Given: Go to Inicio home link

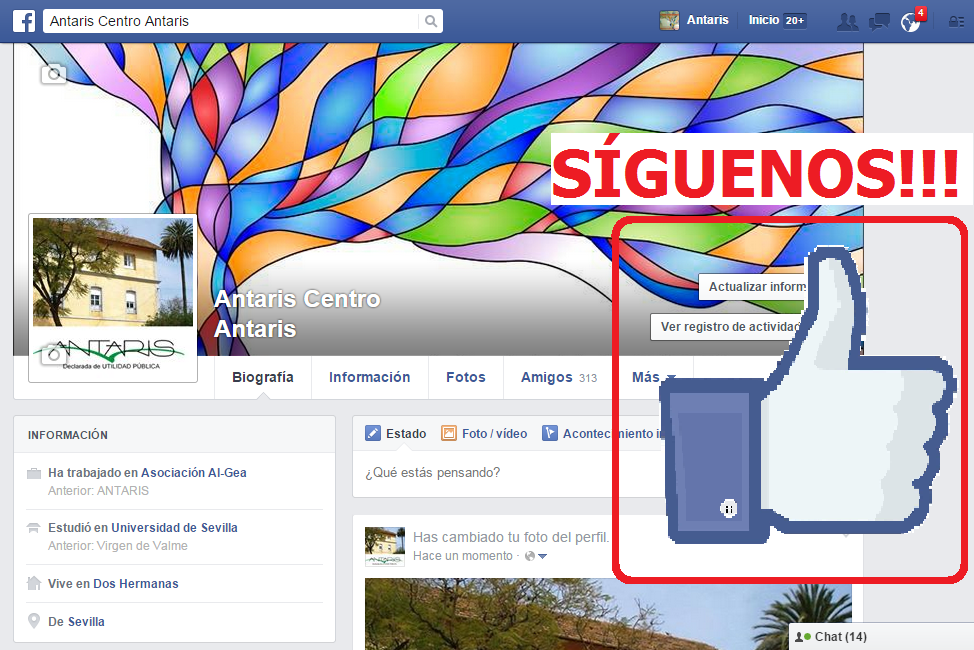Looking at the screenshot, I should click(763, 20).
